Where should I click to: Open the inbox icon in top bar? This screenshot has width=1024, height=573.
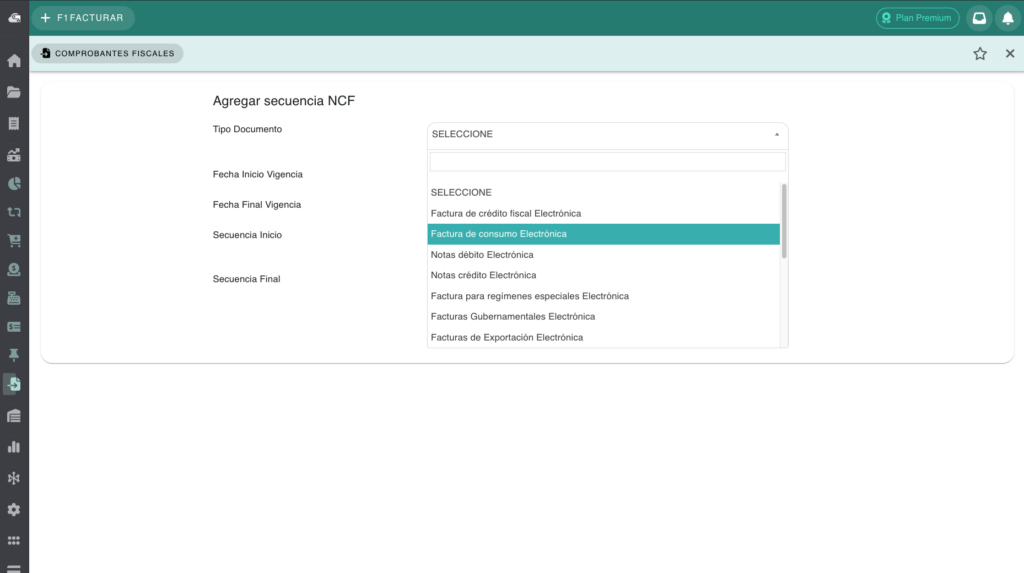(x=979, y=18)
